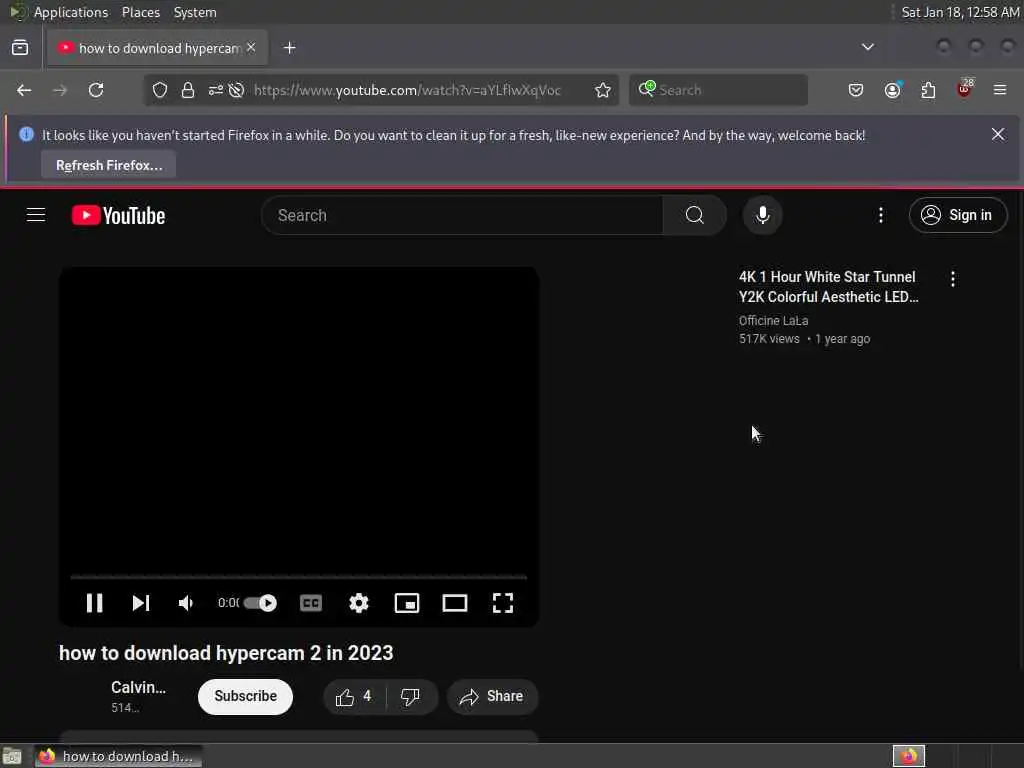Enable miniplayer mode icon
This screenshot has height=768, width=1024.
click(x=407, y=603)
